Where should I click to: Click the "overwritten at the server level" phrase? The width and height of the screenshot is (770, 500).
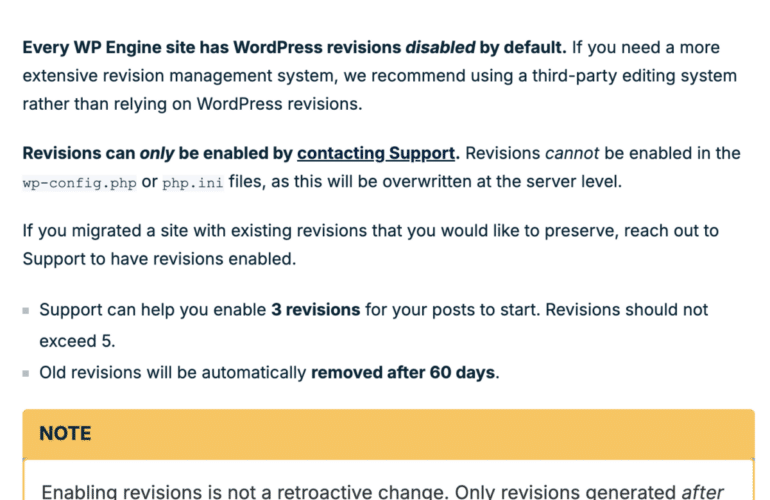(x=518, y=184)
